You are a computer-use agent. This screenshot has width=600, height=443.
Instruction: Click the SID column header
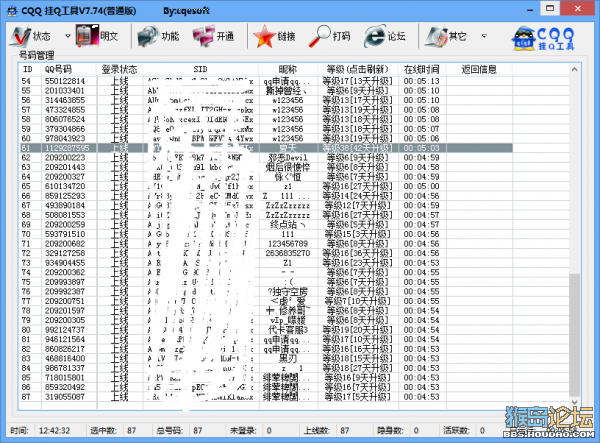pos(201,69)
